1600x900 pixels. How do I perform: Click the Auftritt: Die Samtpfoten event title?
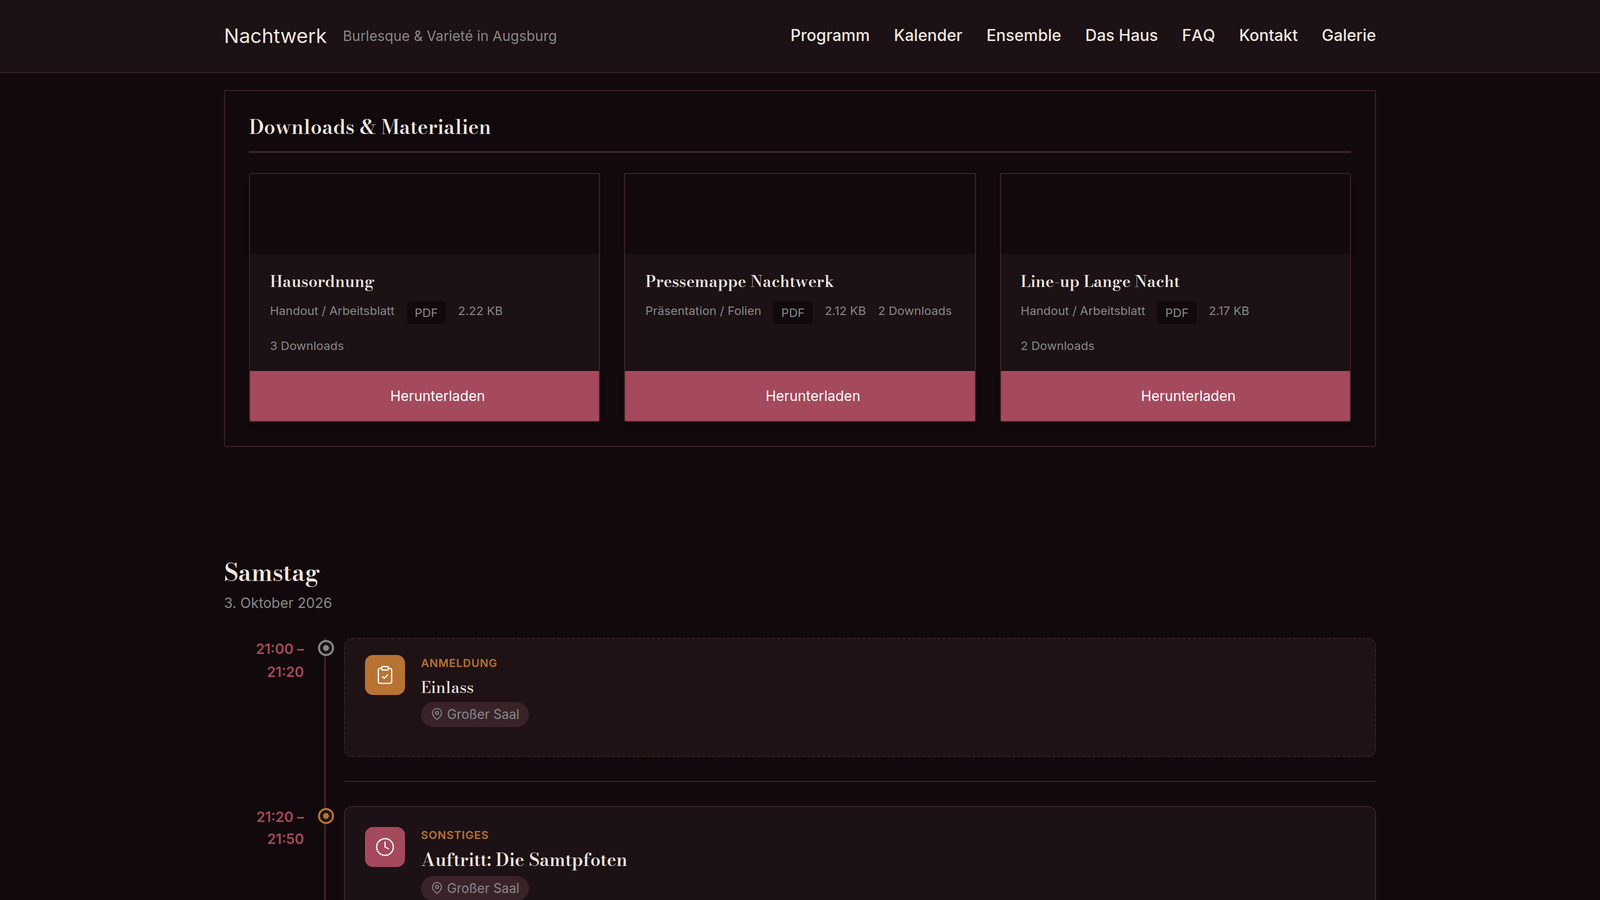[x=524, y=860]
